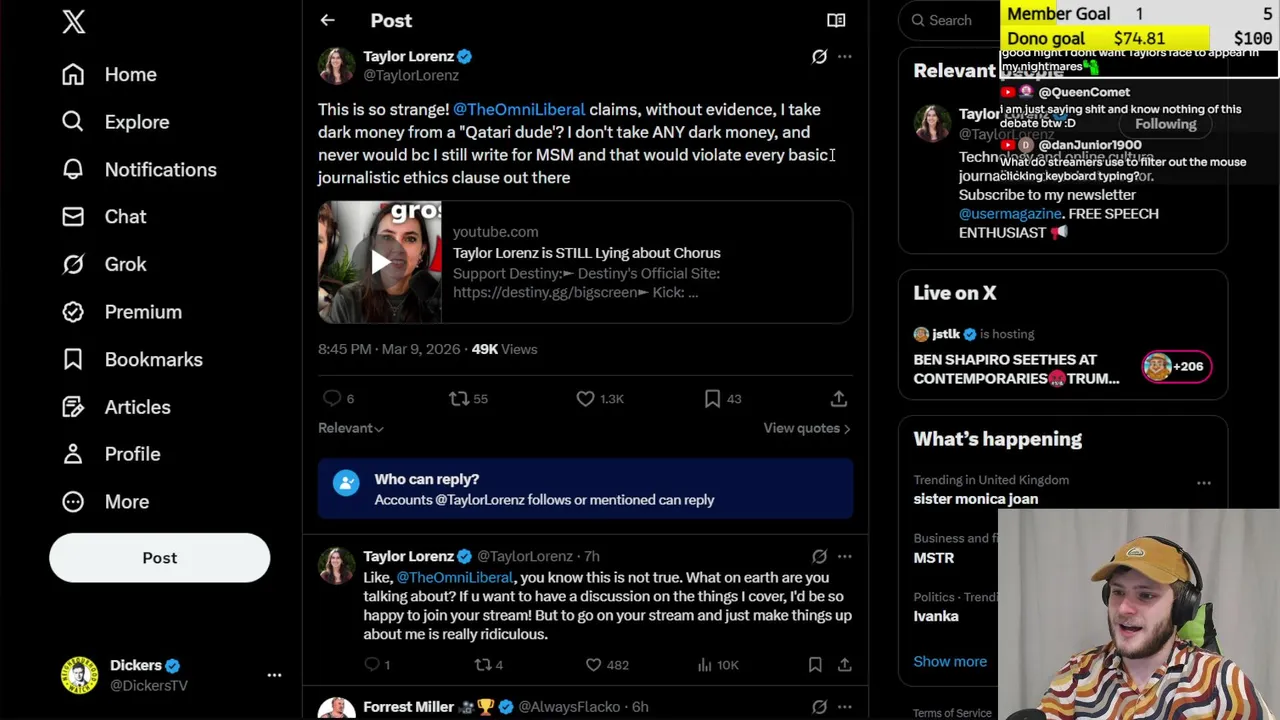Open reader view icon in header

(x=836, y=20)
